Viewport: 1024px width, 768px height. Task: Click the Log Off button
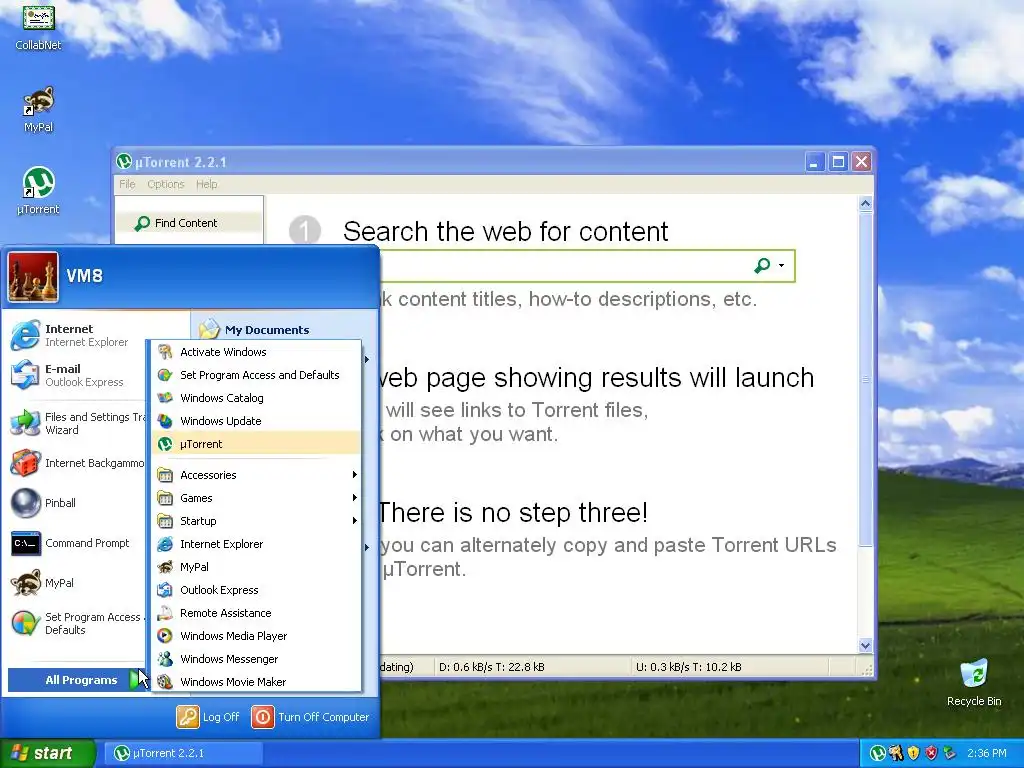(208, 716)
